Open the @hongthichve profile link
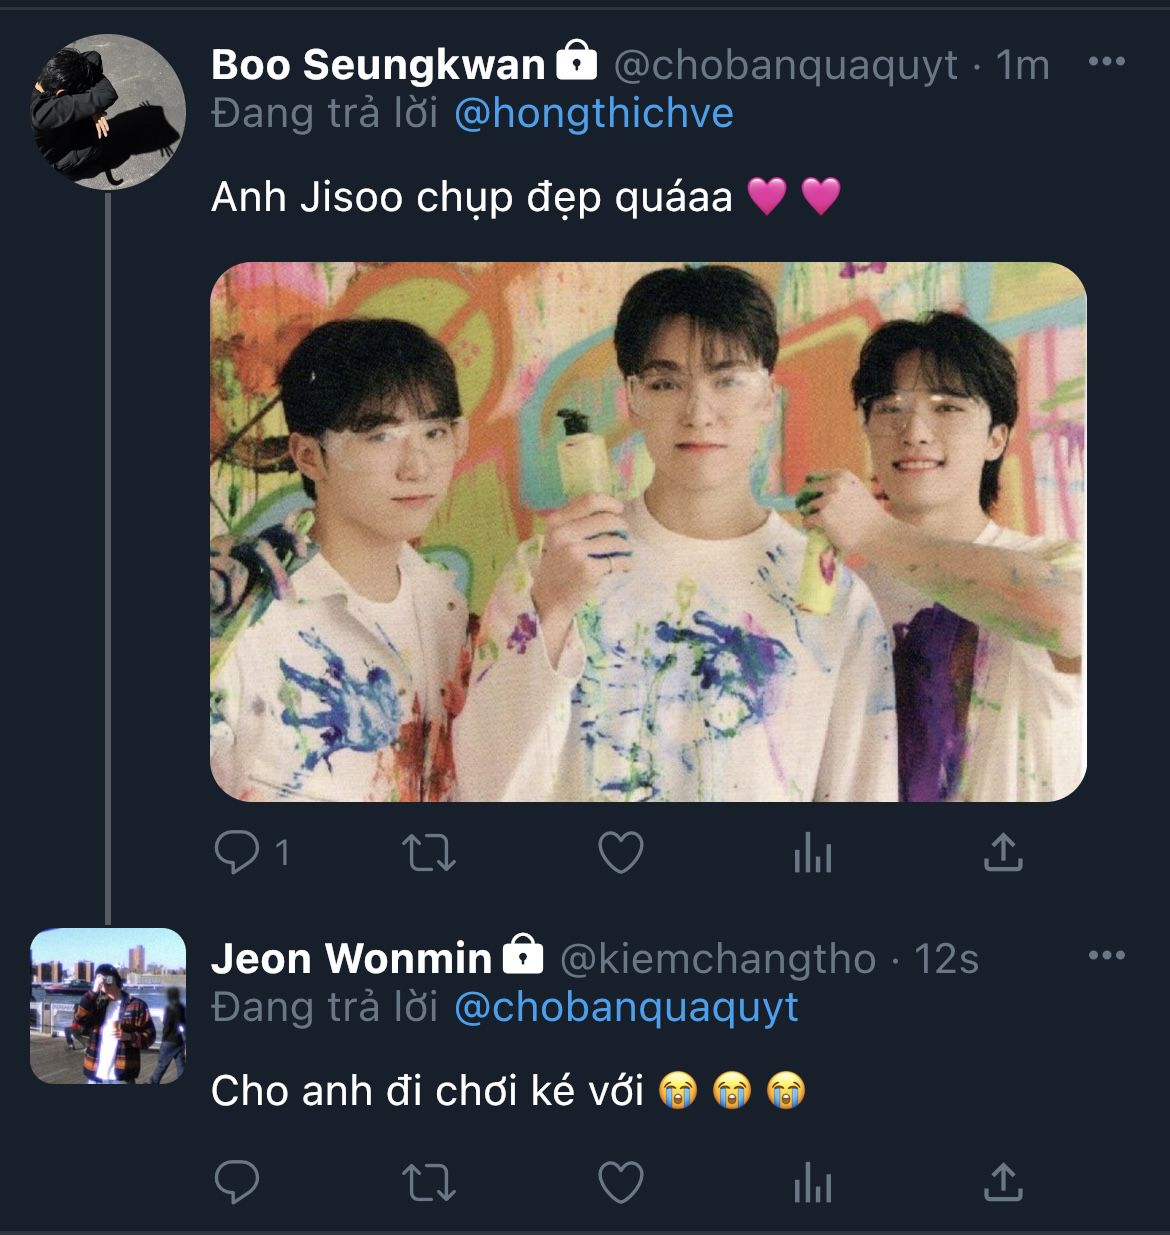The image size is (1170, 1235). click(x=594, y=114)
